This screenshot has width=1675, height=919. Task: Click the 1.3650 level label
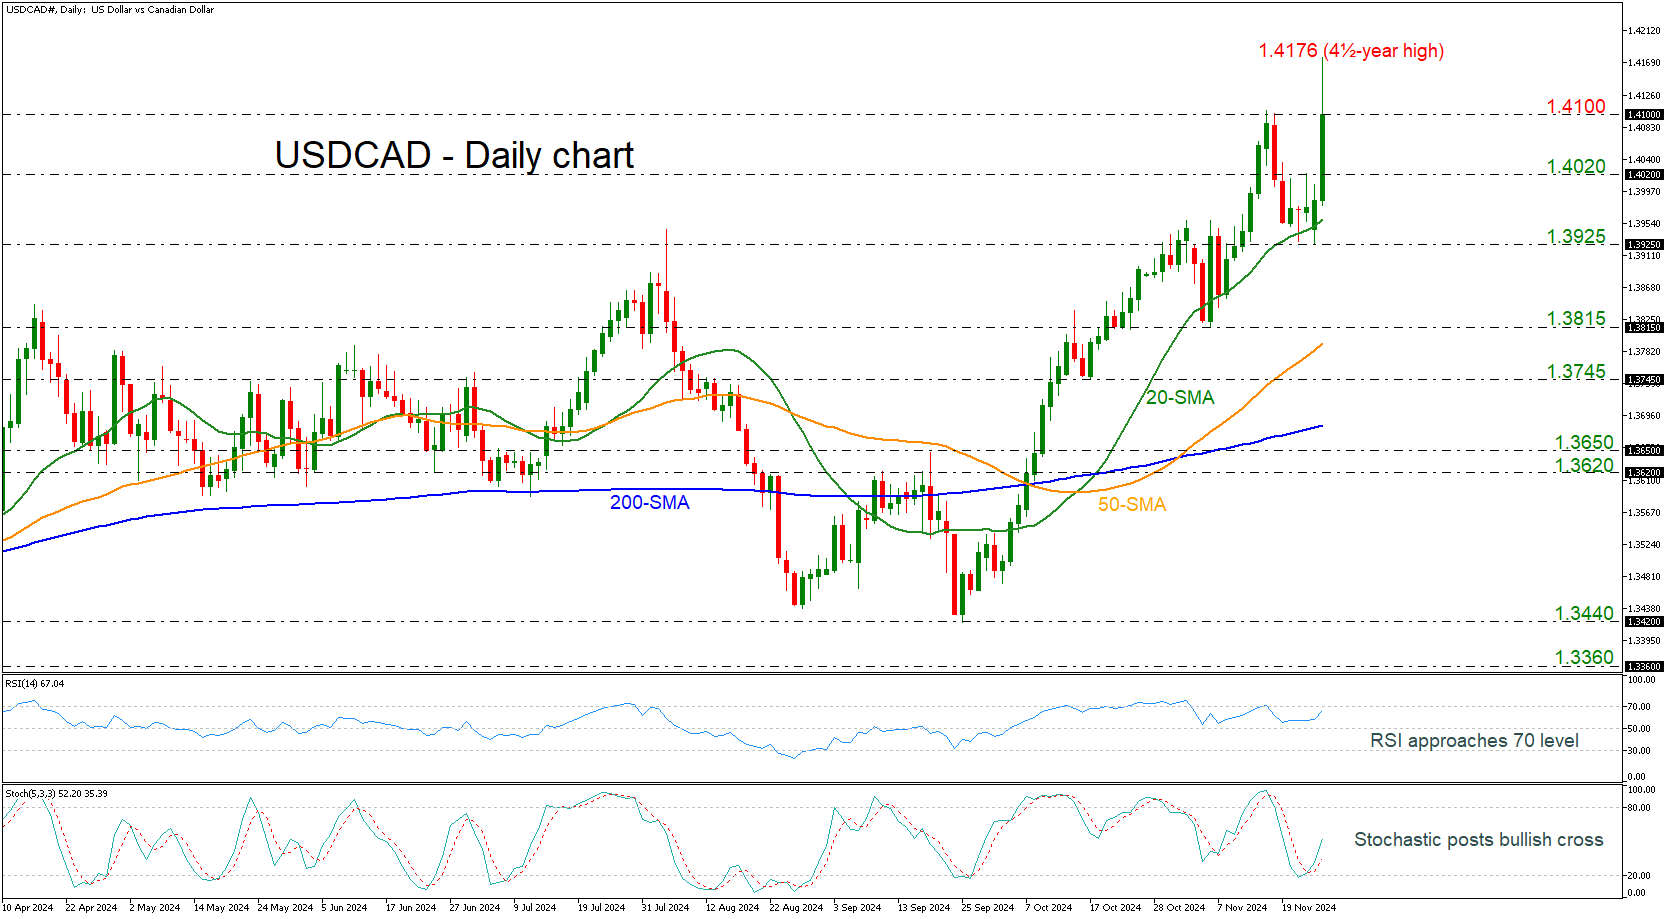pos(1583,443)
